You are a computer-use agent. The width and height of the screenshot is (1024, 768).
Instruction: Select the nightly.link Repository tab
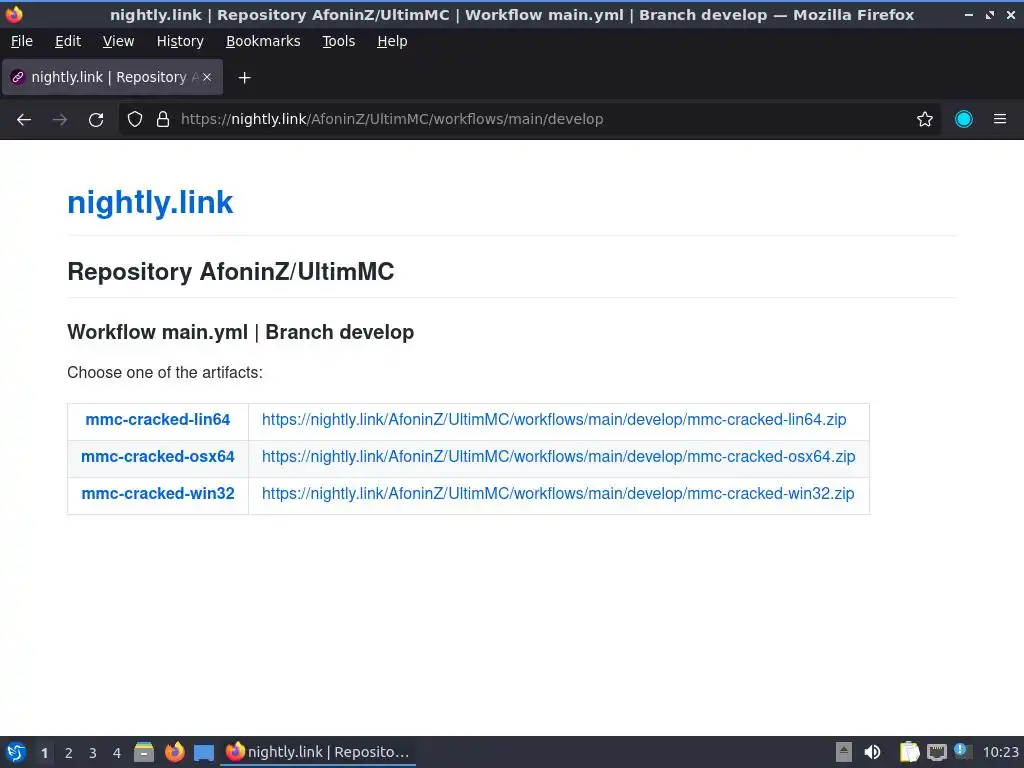[112, 77]
